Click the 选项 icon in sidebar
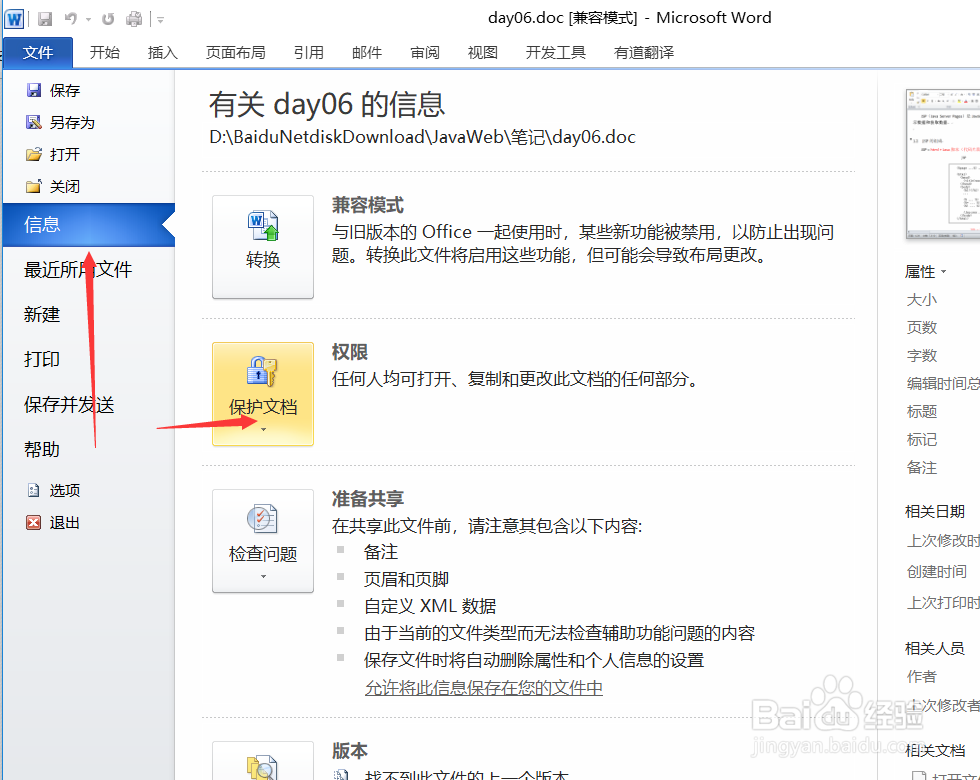 pos(34,490)
